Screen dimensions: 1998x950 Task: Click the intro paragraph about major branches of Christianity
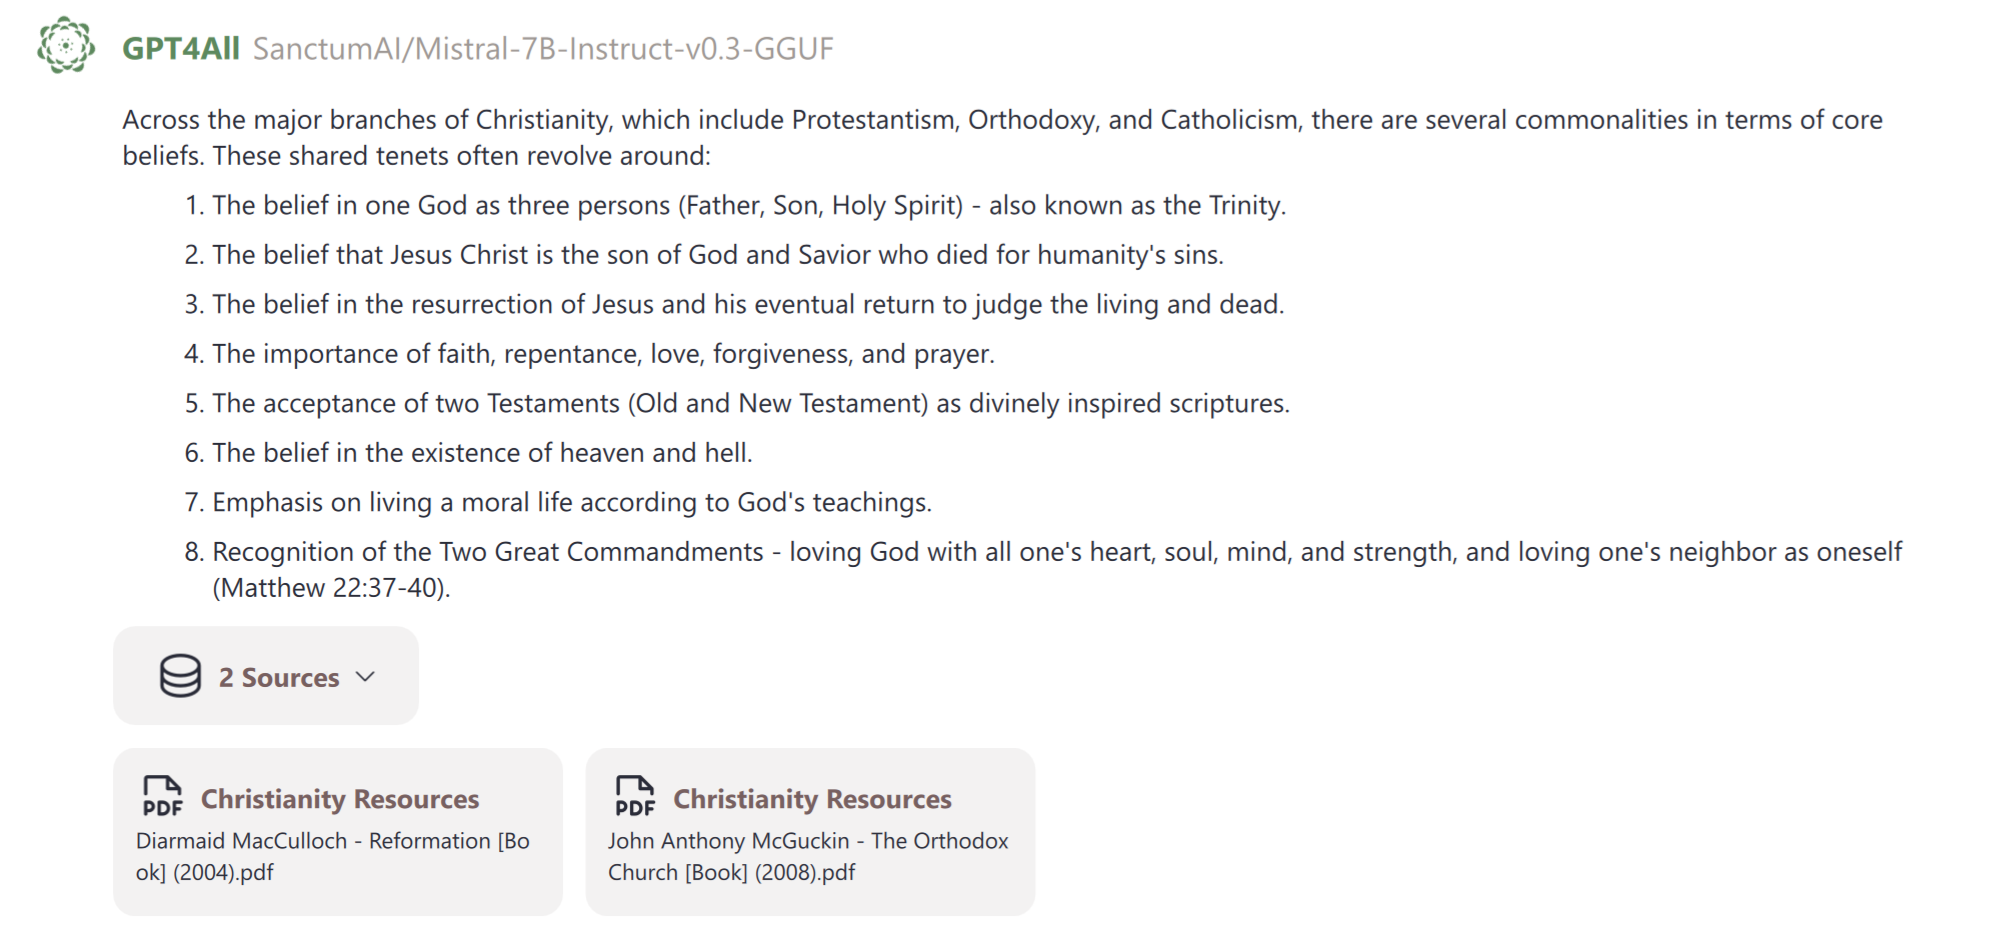pos(1000,138)
